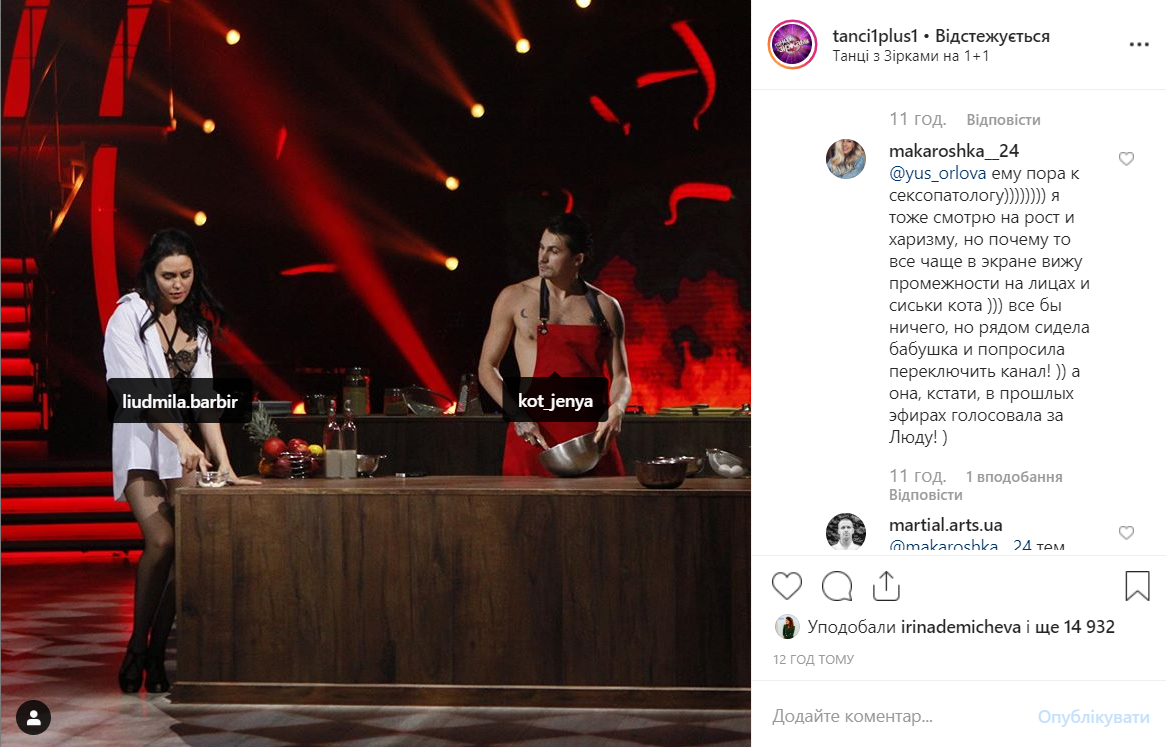This screenshot has width=1166, height=747.
Task: Open the tanci1plus1 username link
Action: pos(875,36)
